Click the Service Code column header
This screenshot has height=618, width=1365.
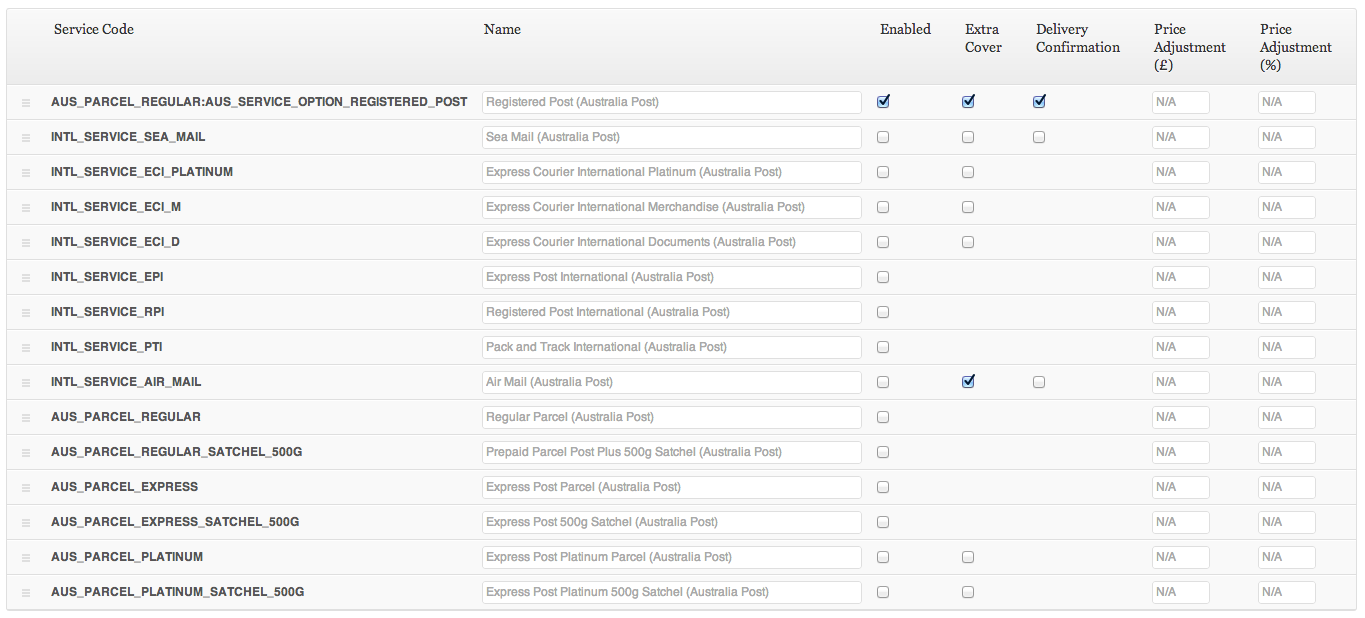94,29
